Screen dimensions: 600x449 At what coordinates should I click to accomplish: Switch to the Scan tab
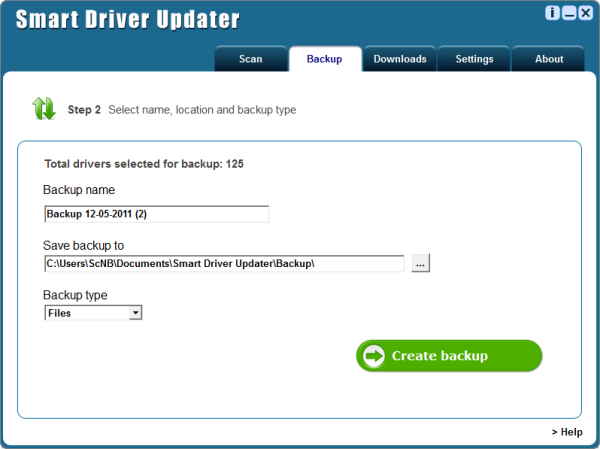pos(251,59)
